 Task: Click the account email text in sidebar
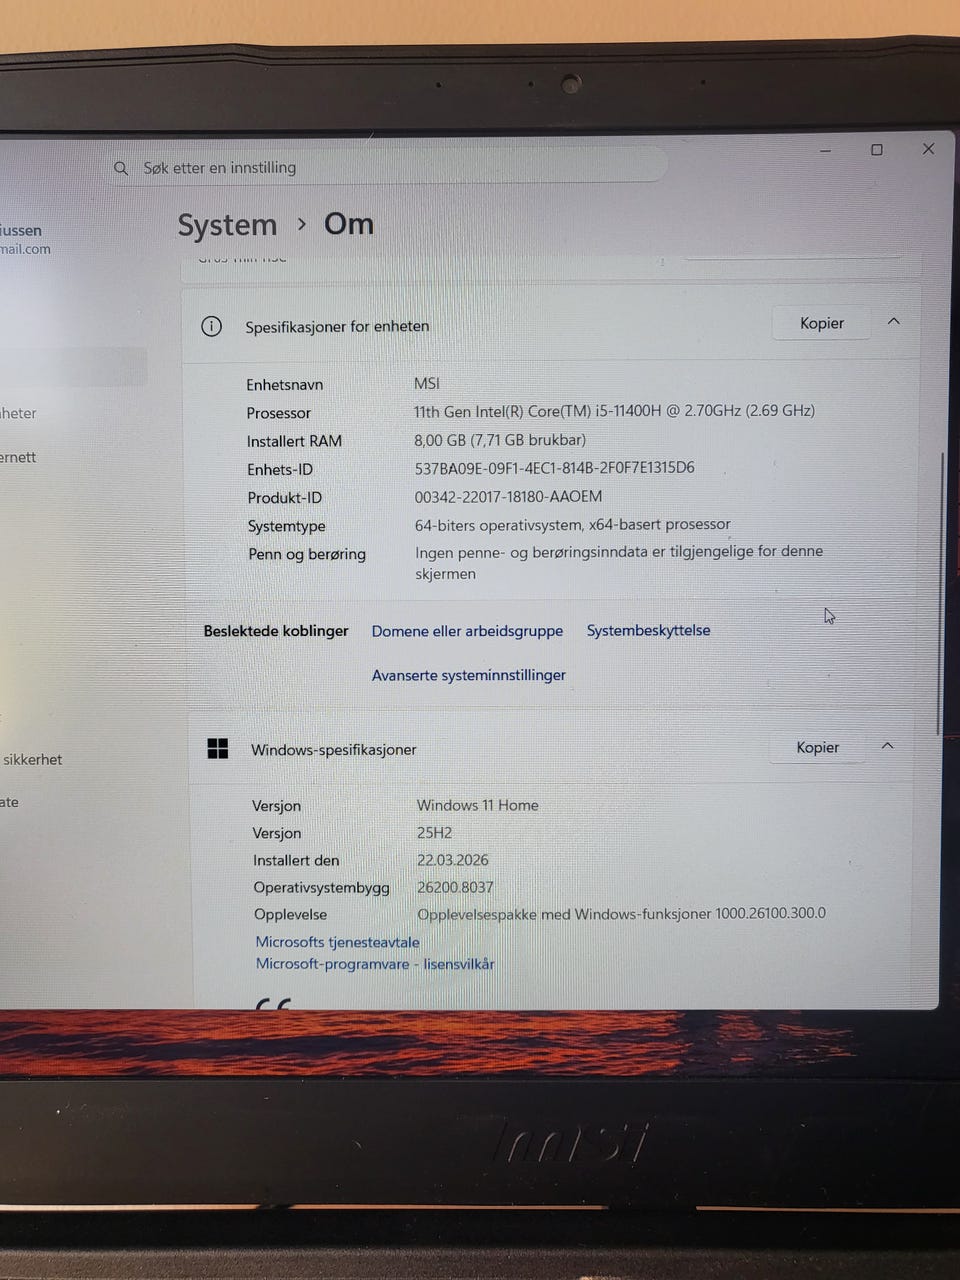[x=25, y=250]
